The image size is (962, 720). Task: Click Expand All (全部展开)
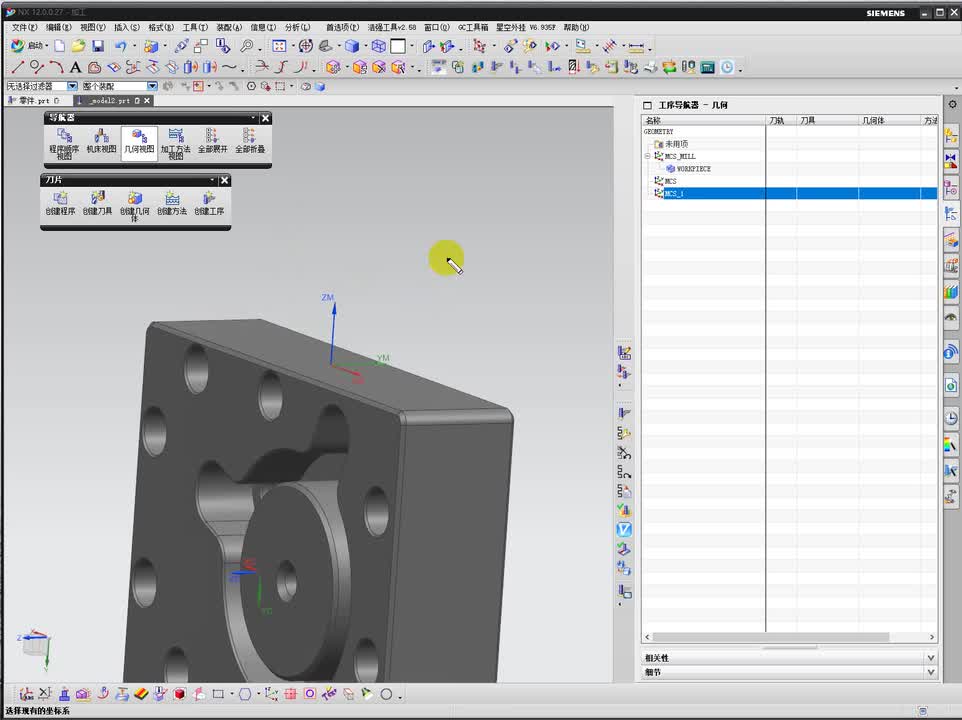(212, 141)
